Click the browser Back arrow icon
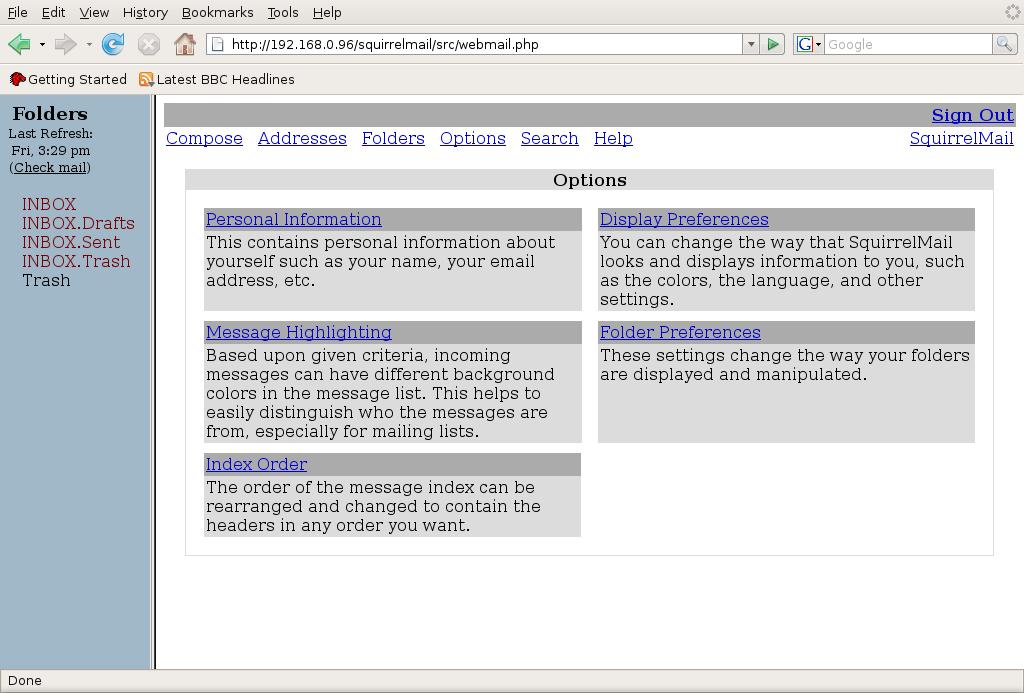Screen dimensions: 1024x693 pos(19,44)
